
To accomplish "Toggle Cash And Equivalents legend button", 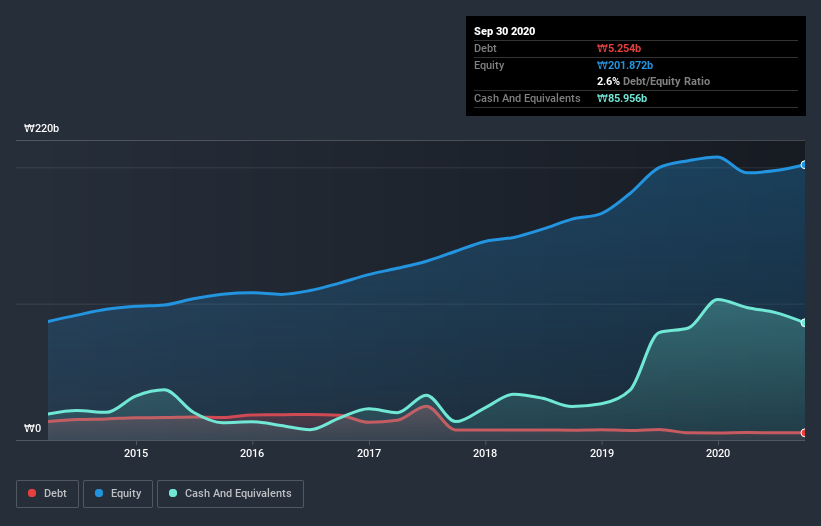I will coord(230,494).
